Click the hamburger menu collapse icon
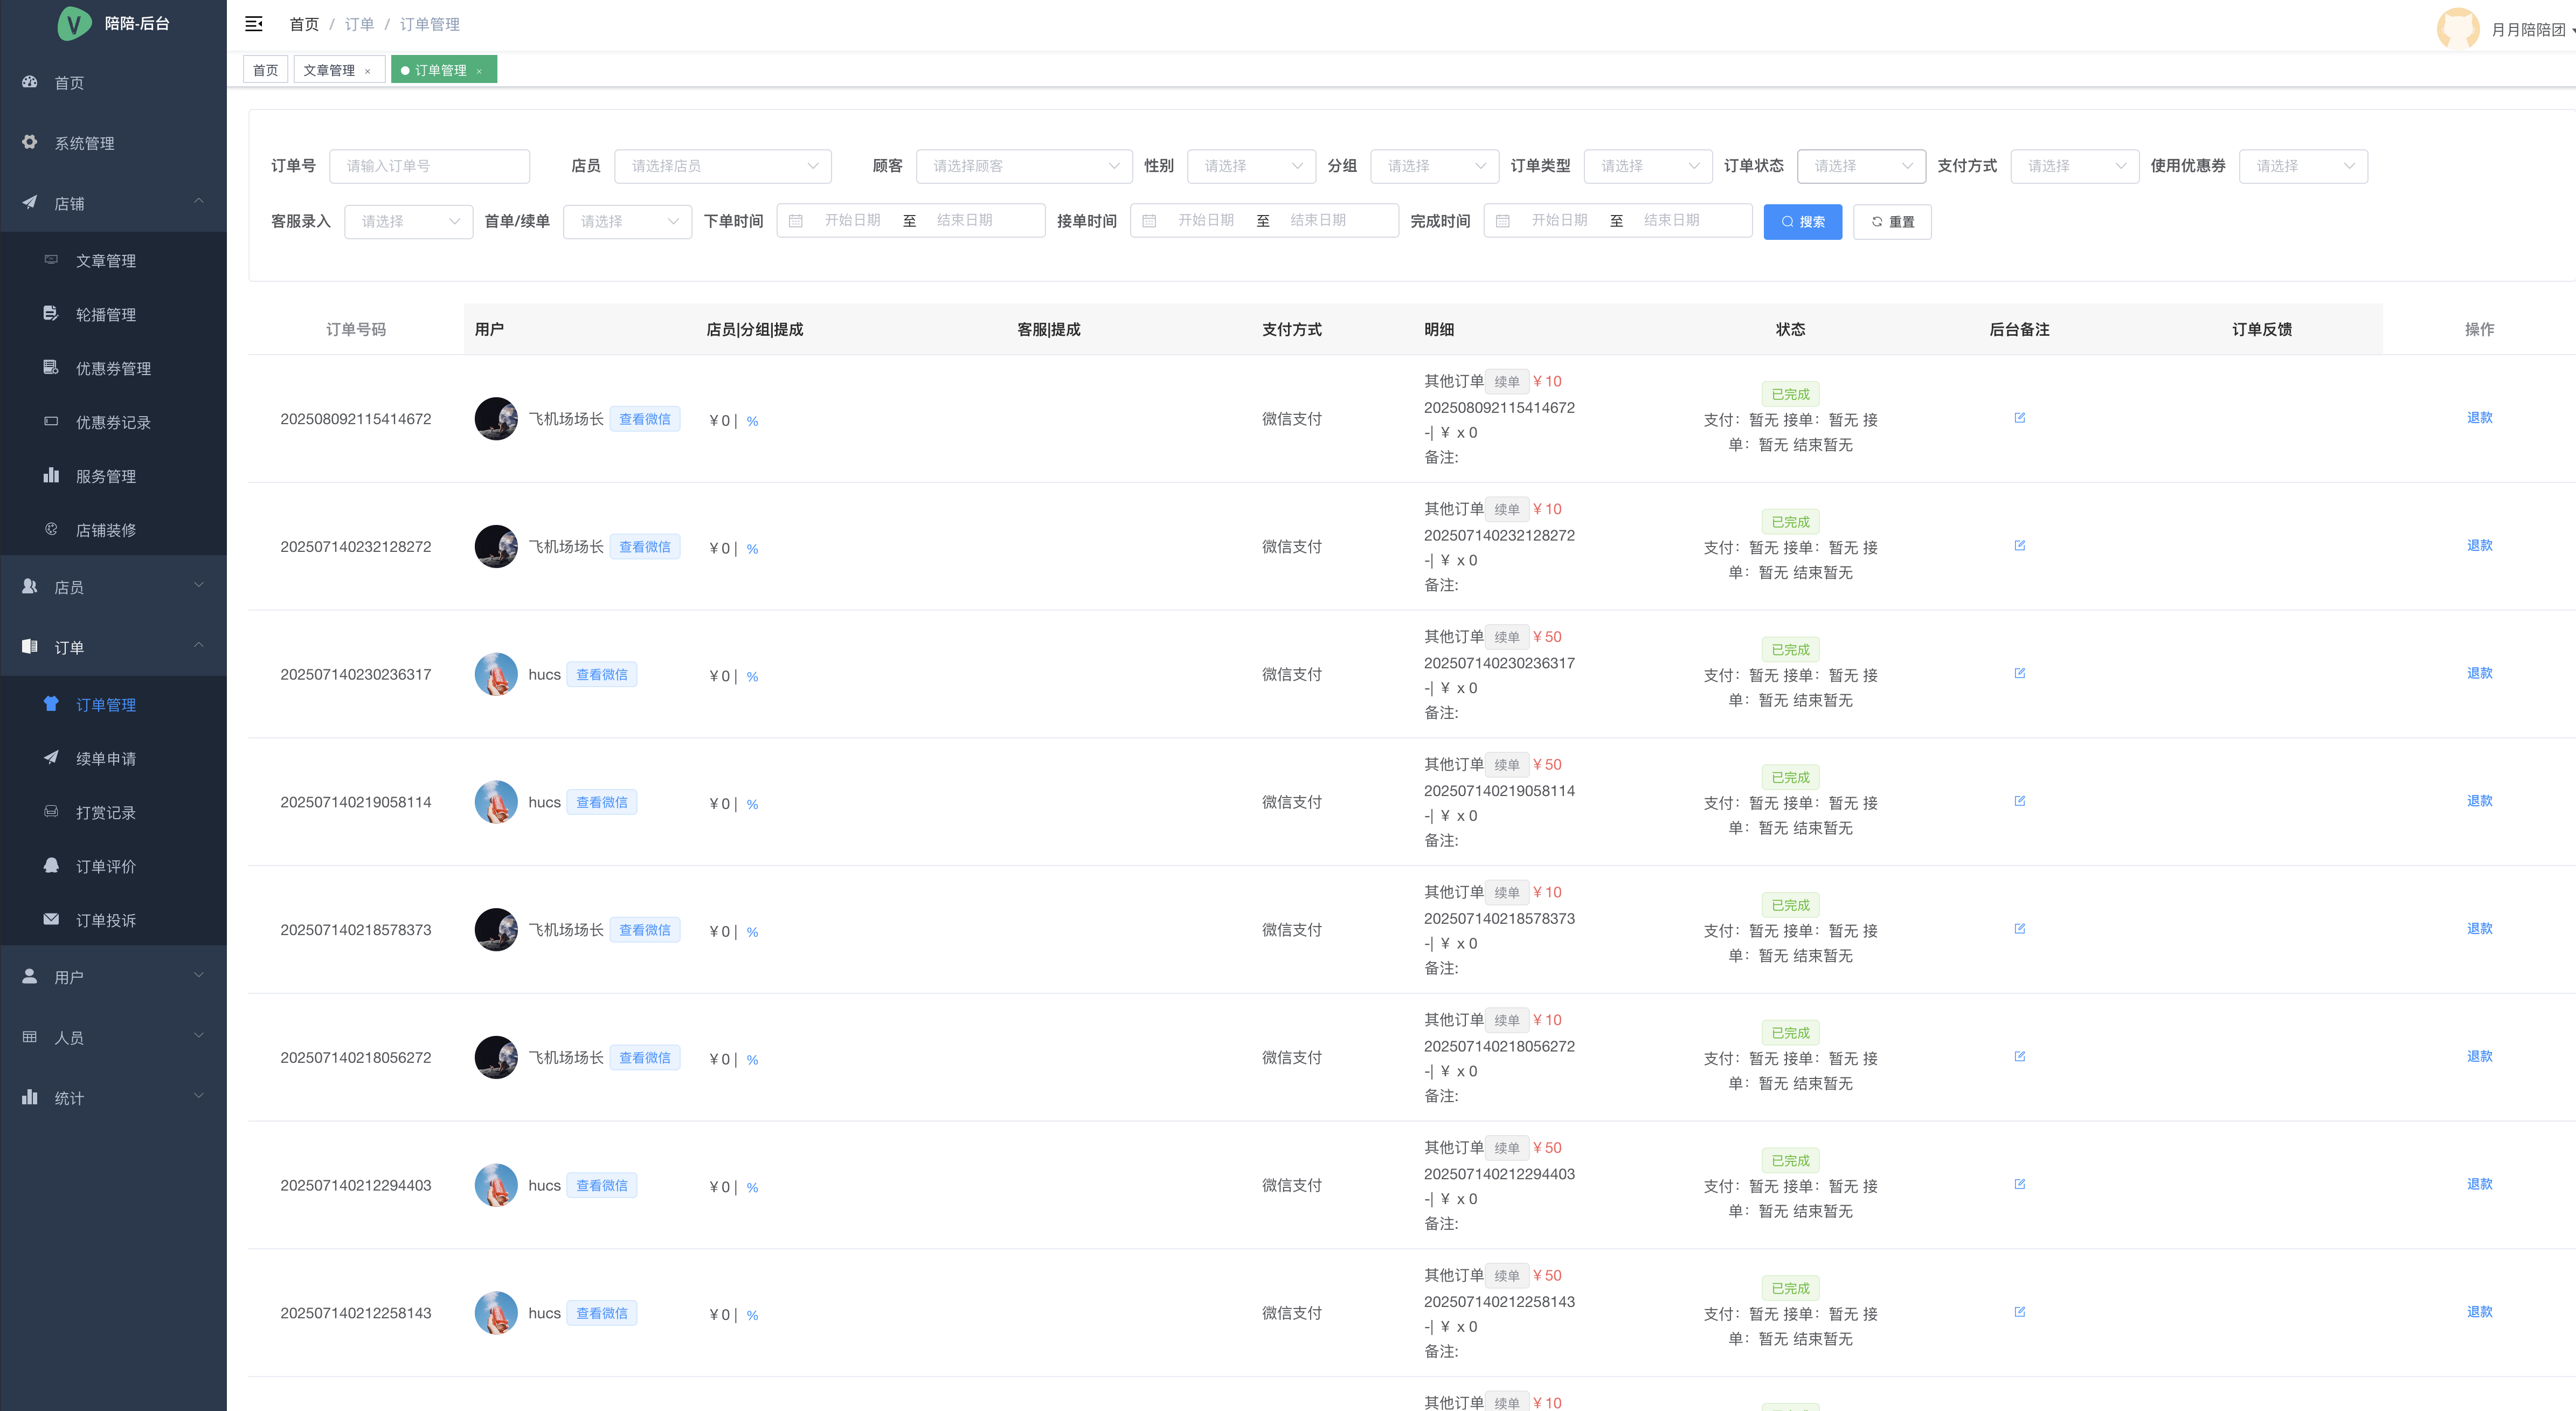The height and width of the screenshot is (1411, 2576). click(x=254, y=23)
